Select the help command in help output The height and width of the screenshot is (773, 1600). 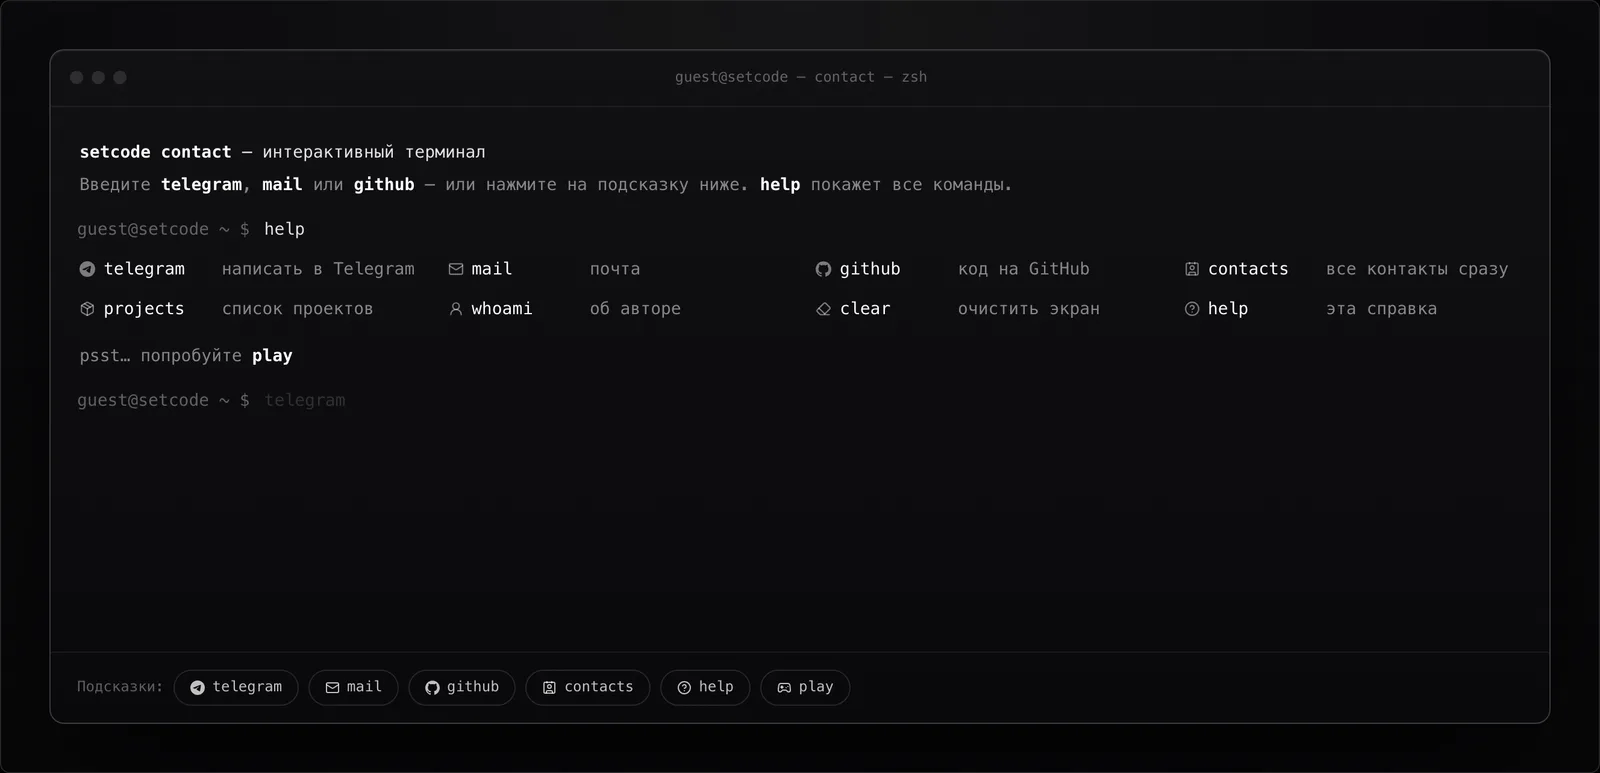click(x=1228, y=309)
